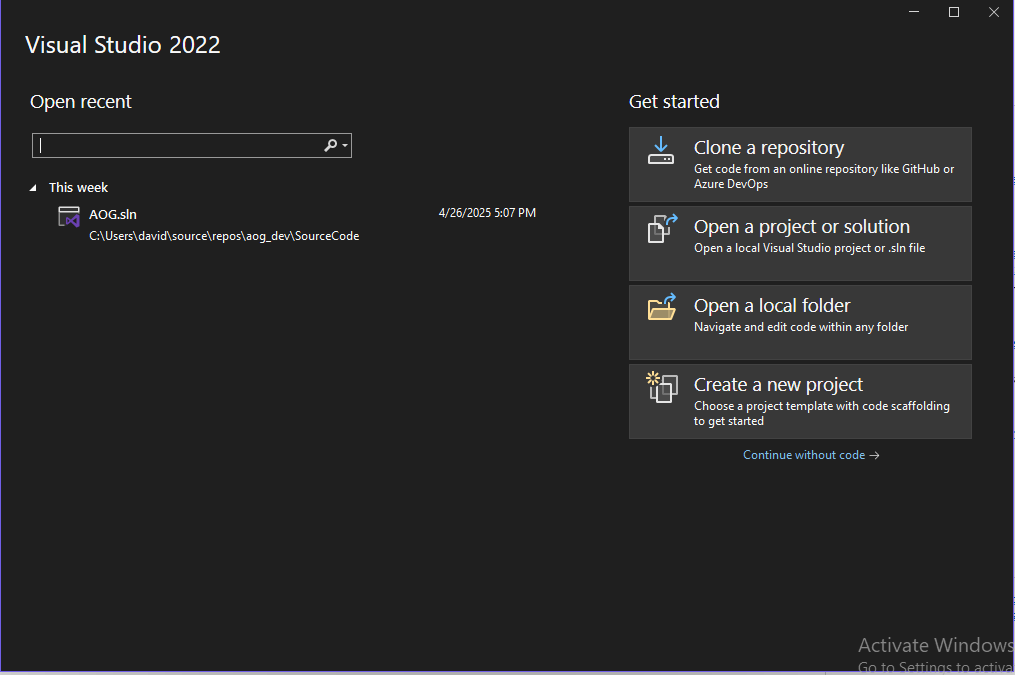Focus the Open recent search field
The height and width of the screenshot is (675, 1015).
coord(192,146)
